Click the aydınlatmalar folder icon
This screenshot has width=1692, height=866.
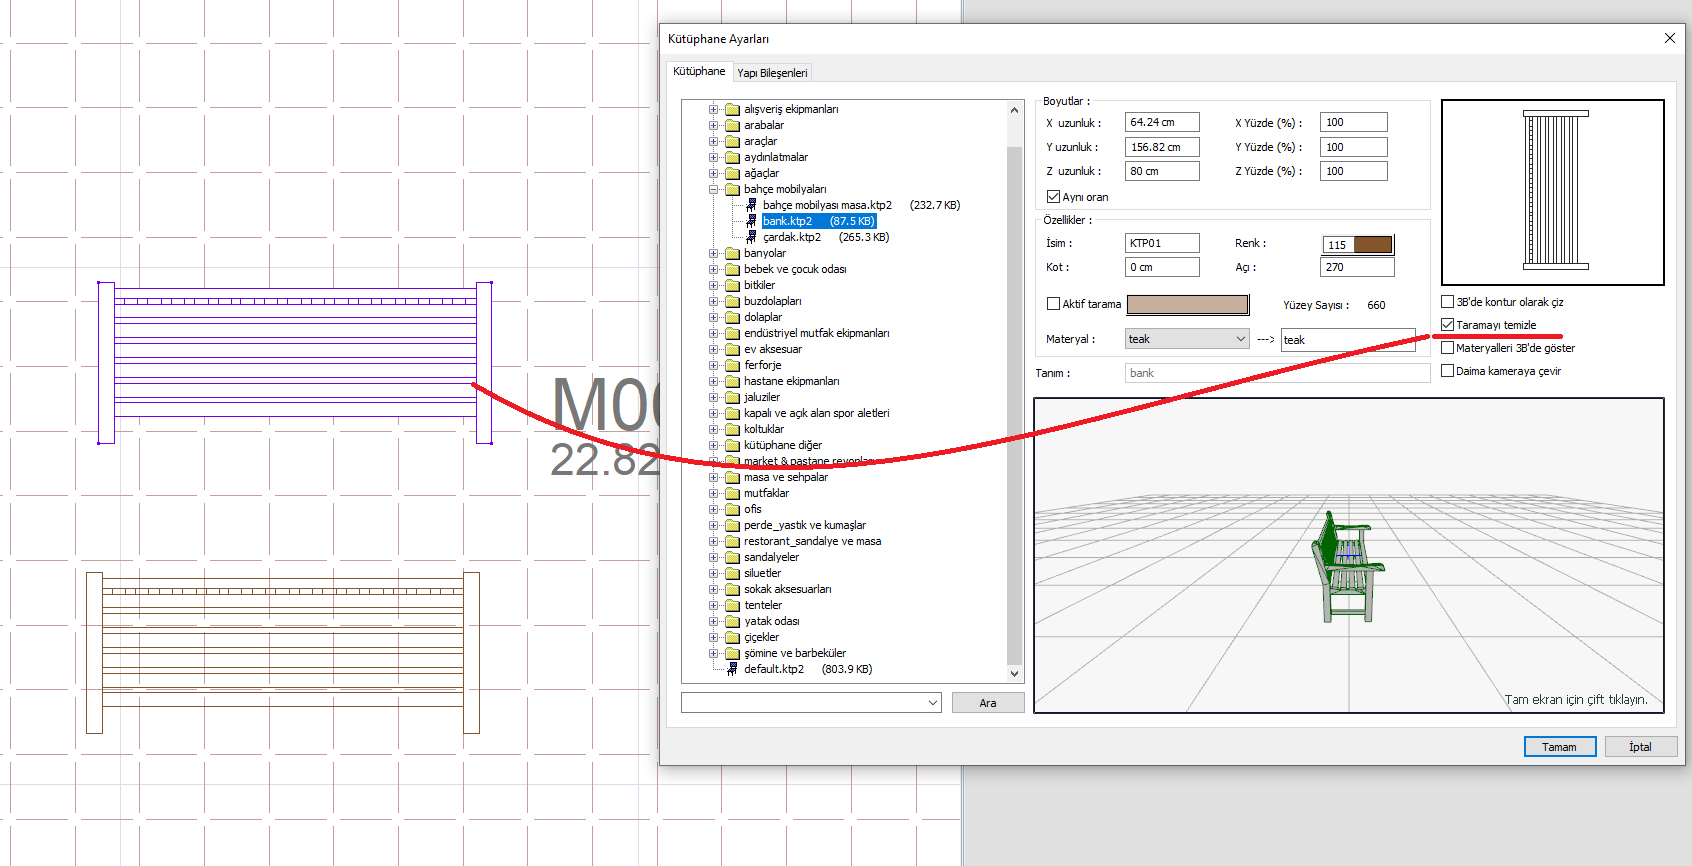[733, 157]
